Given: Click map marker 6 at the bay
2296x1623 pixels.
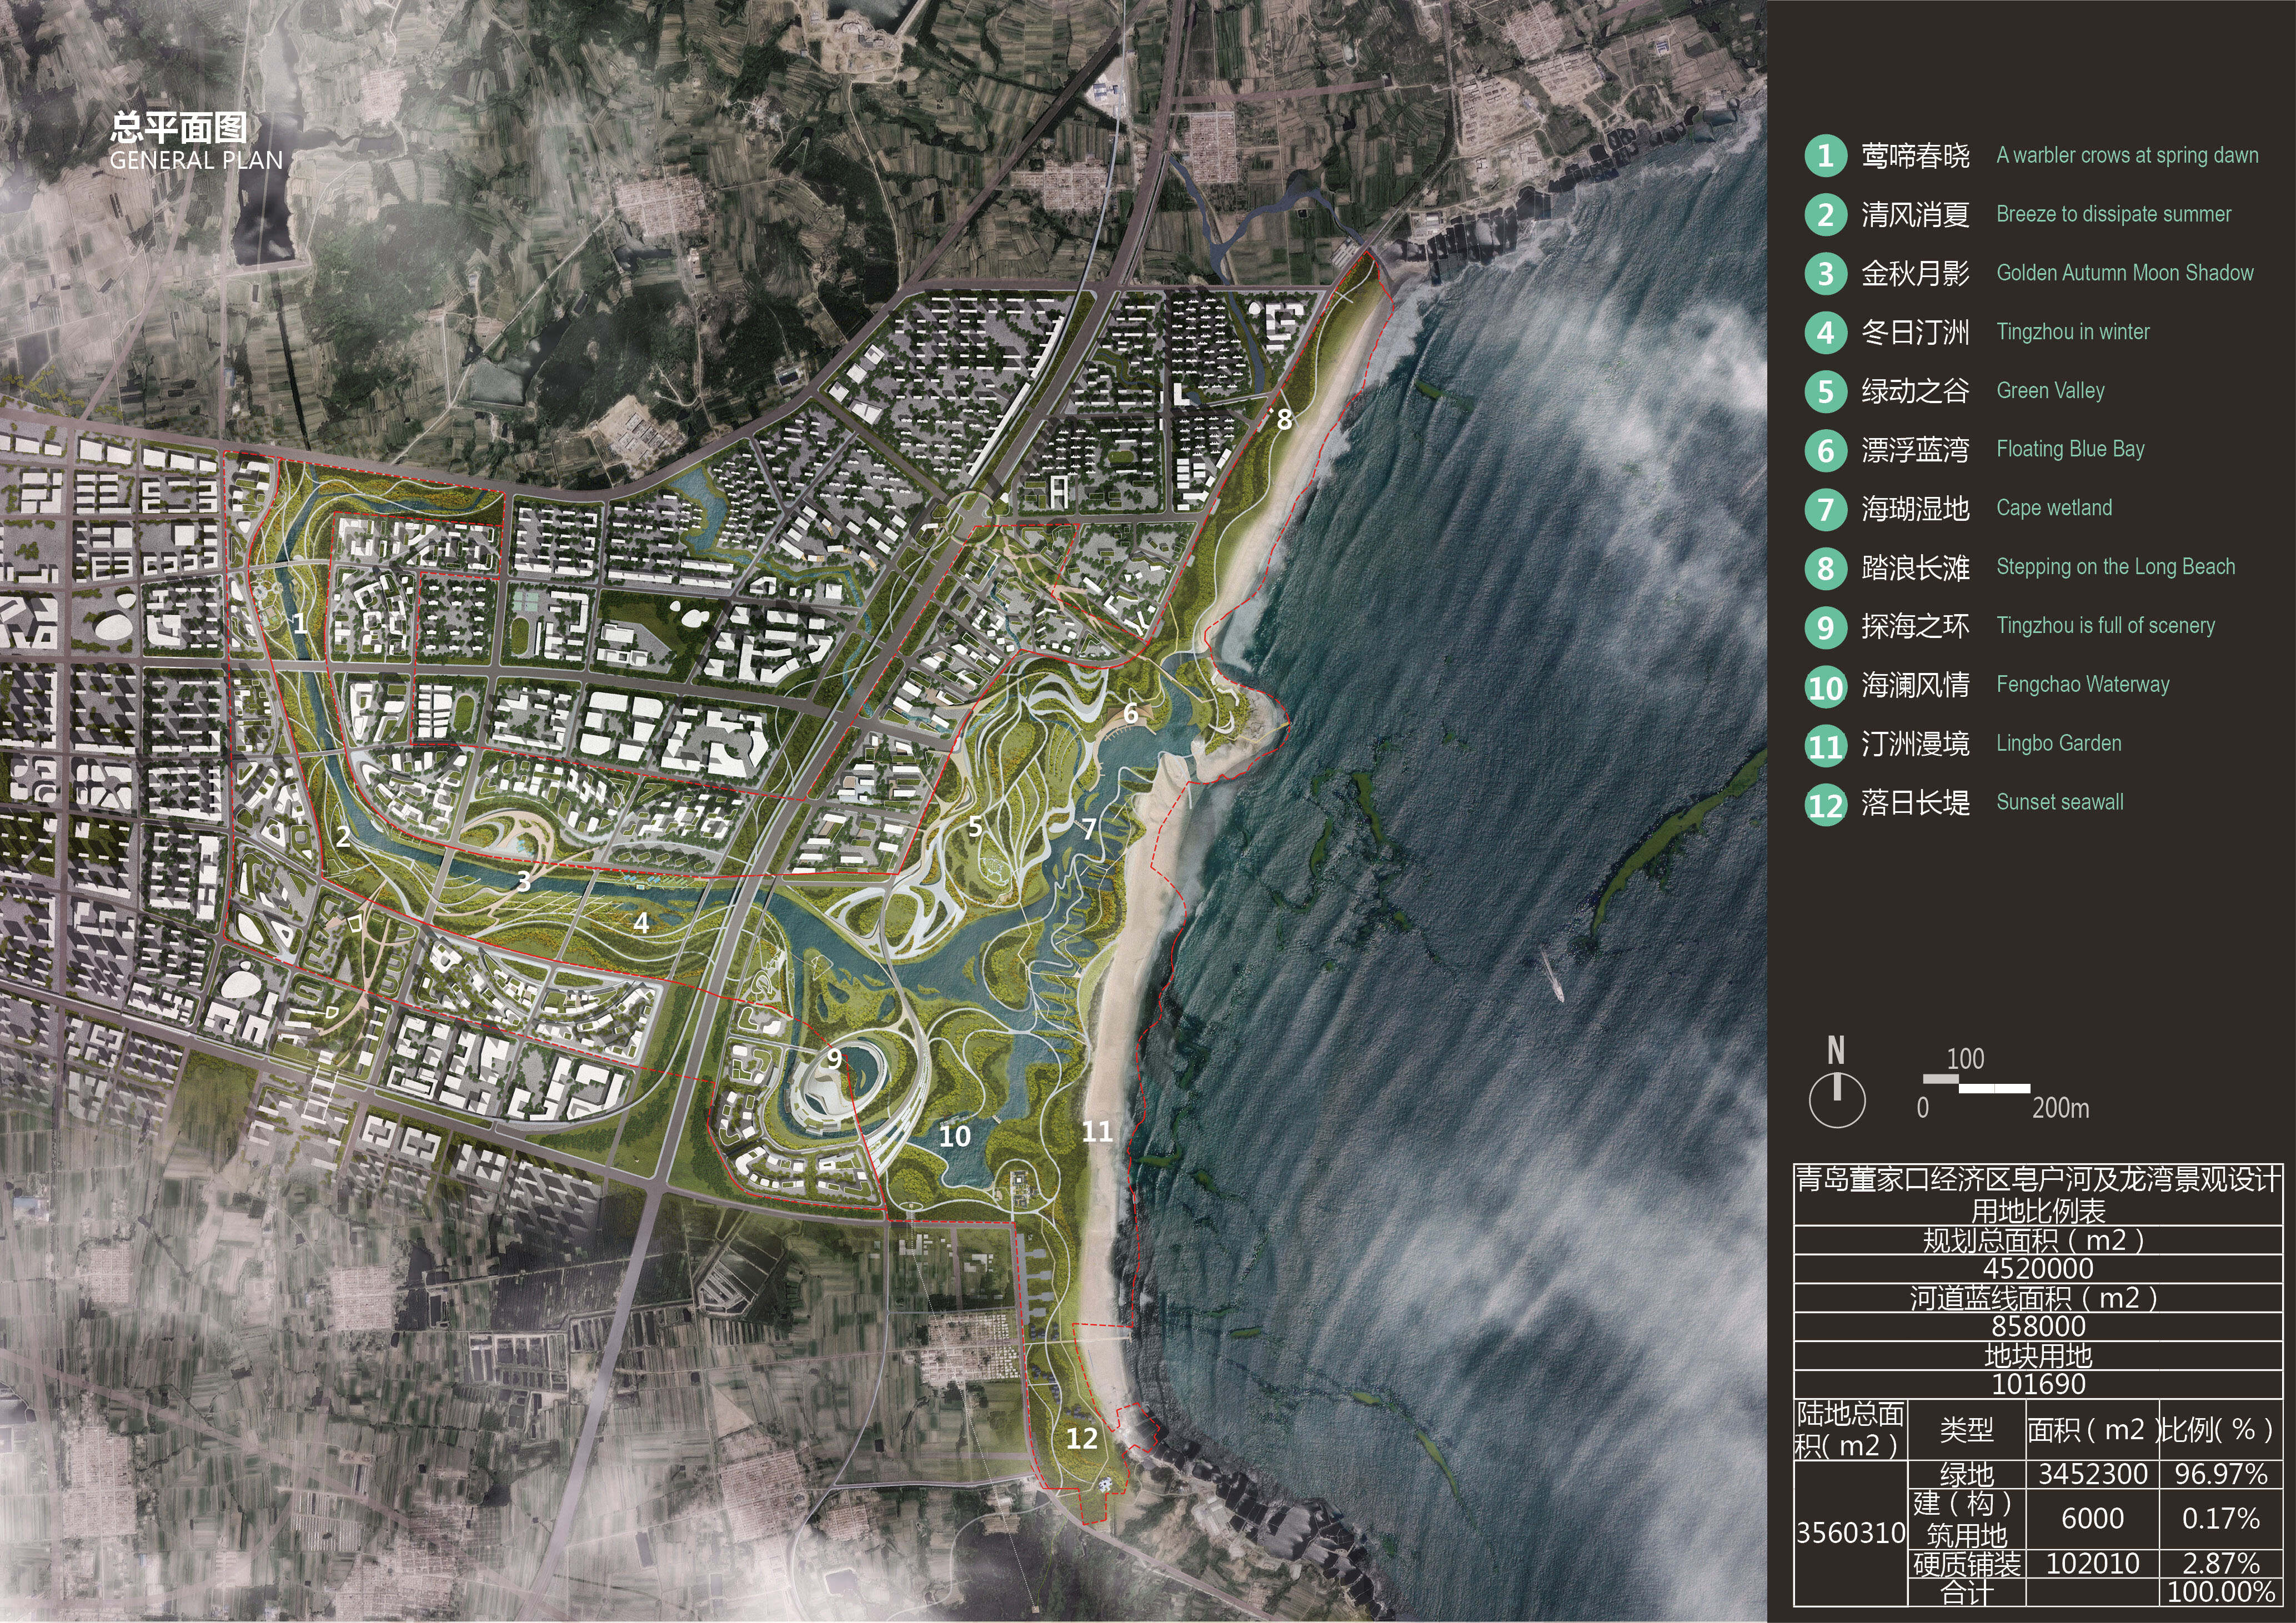Looking at the screenshot, I should (x=1130, y=714).
